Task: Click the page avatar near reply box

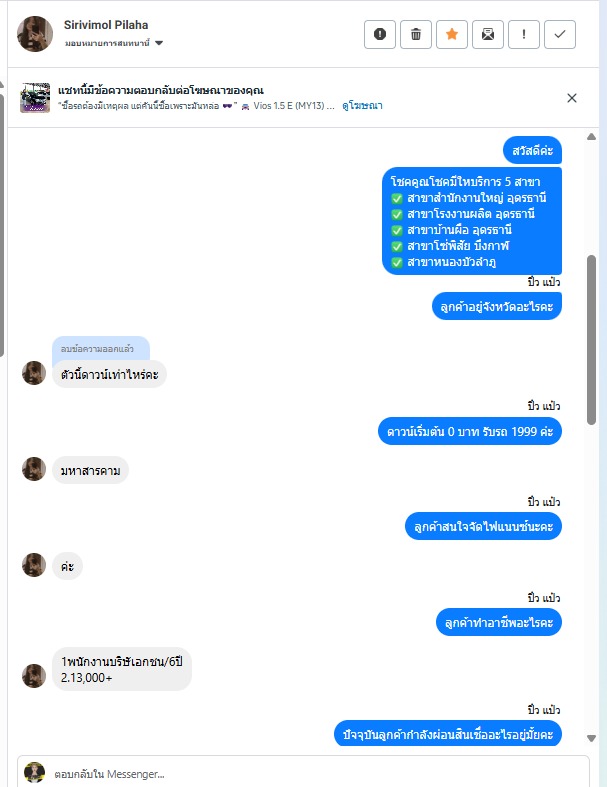Action: (x=34, y=773)
